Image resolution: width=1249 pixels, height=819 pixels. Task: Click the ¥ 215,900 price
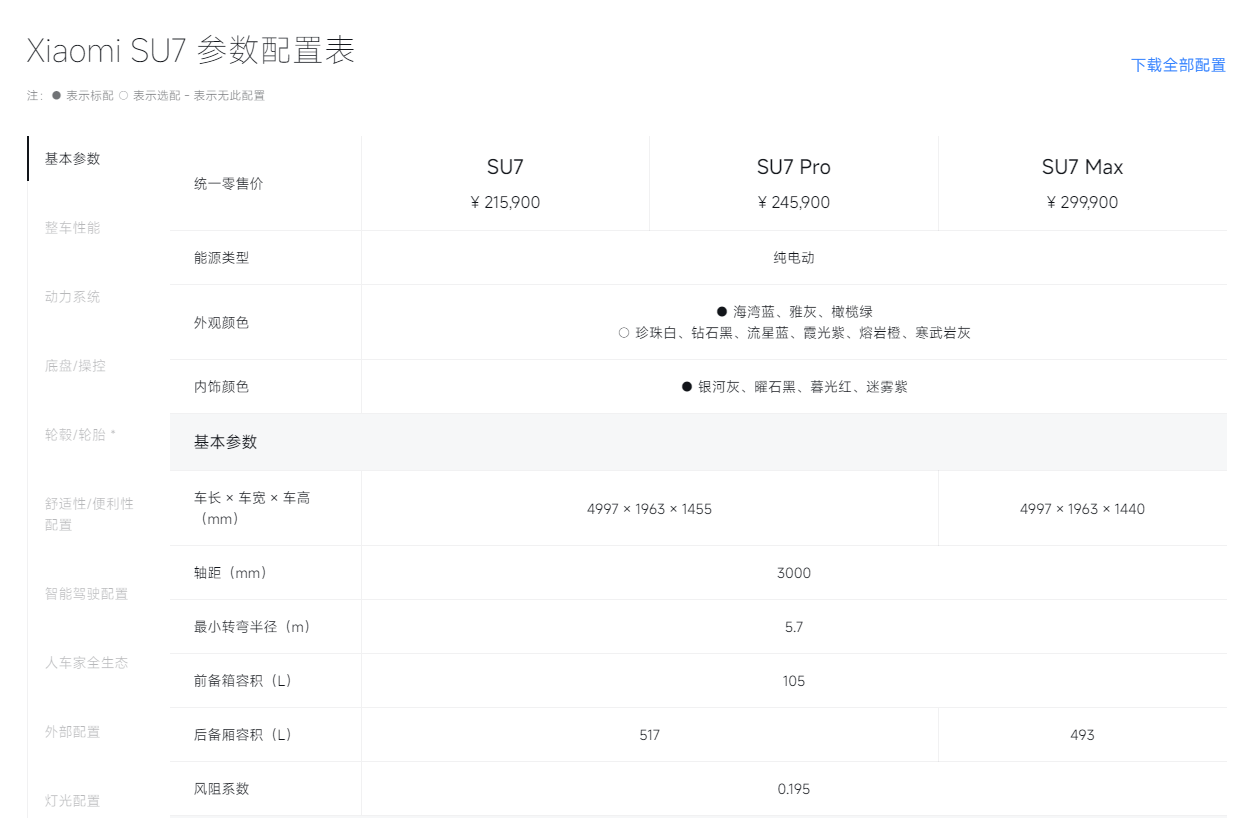coord(505,202)
